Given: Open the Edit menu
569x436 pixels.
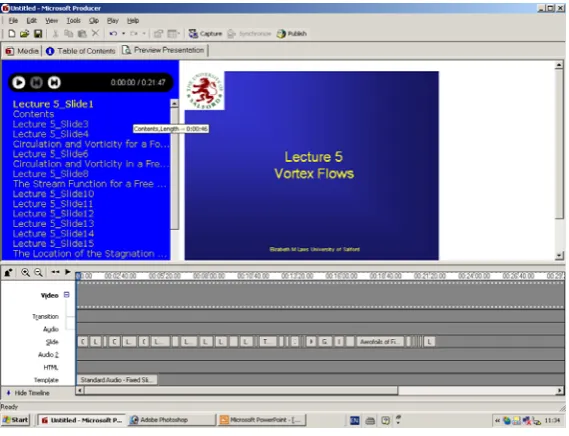Looking at the screenshot, I should (x=32, y=21).
